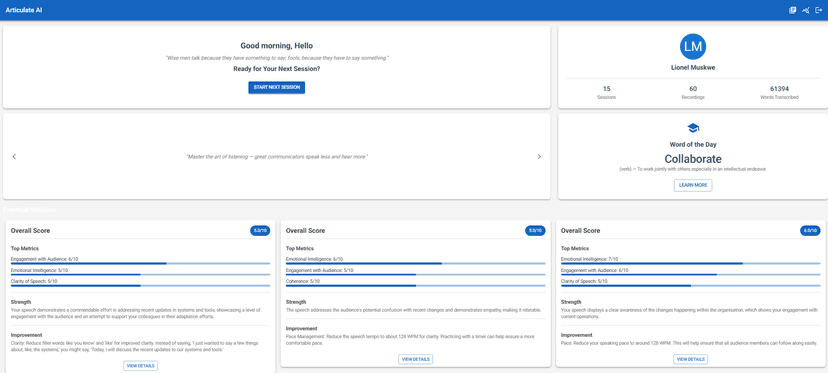Viewport: 828px width, 373px height.
Task: Click the LM avatar circle
Action: [x=693, y=46]
